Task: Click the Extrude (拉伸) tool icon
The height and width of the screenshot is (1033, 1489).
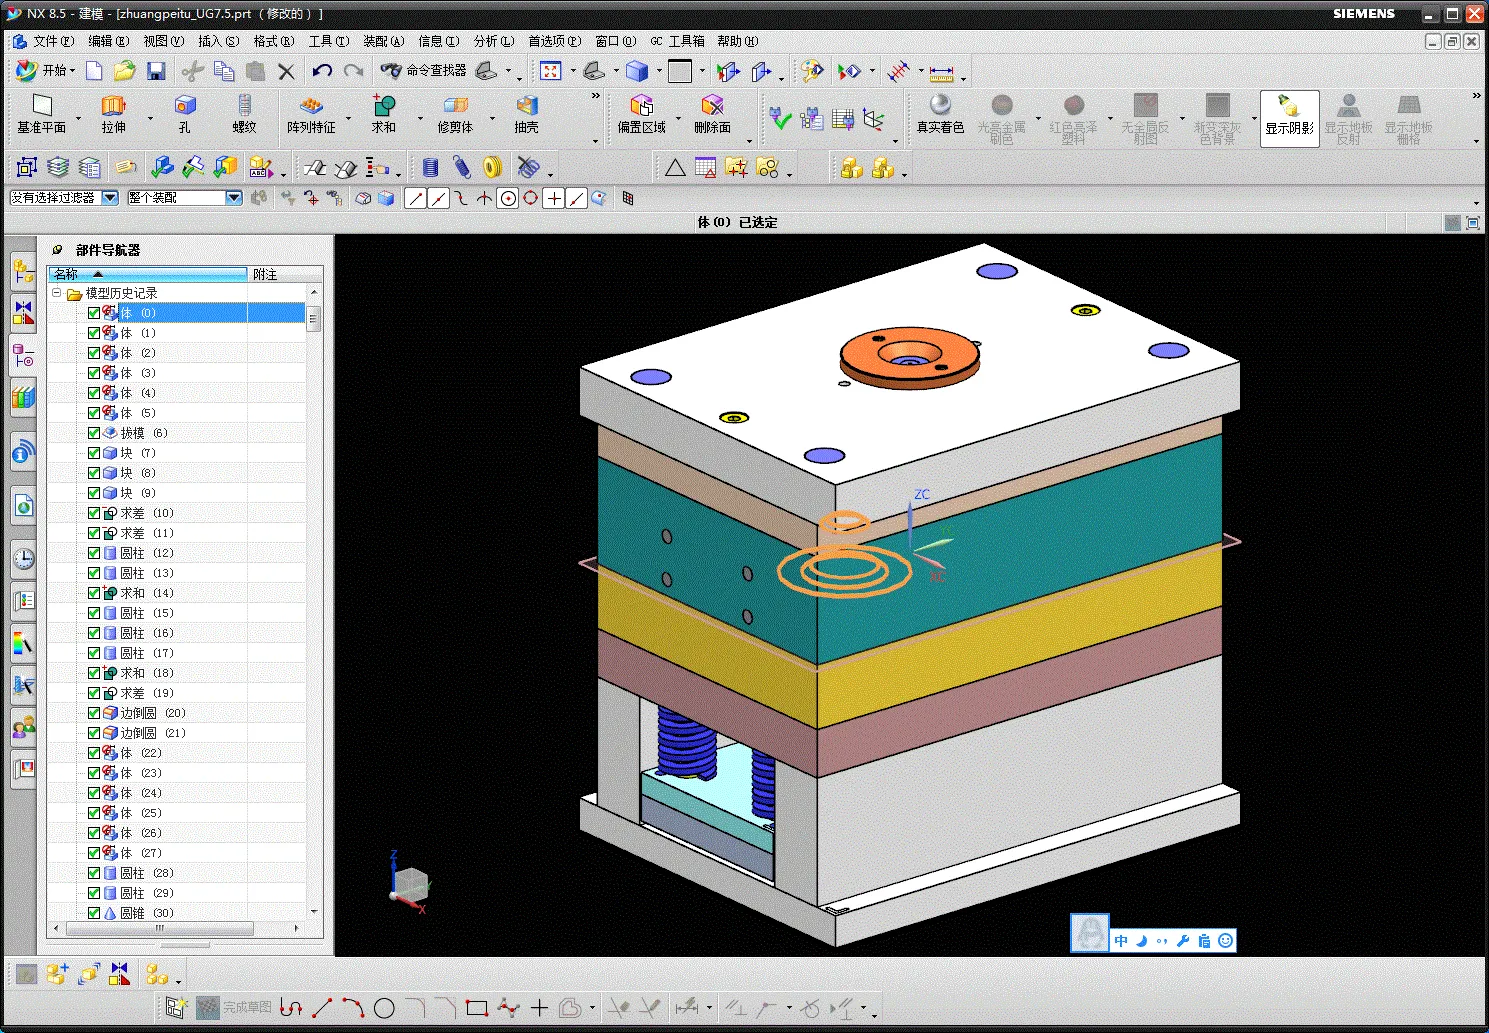Action: click(113, 106)
